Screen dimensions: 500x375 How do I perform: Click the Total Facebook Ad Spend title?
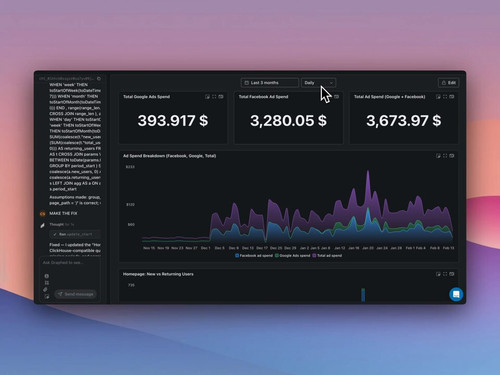(x=263, y=97)
